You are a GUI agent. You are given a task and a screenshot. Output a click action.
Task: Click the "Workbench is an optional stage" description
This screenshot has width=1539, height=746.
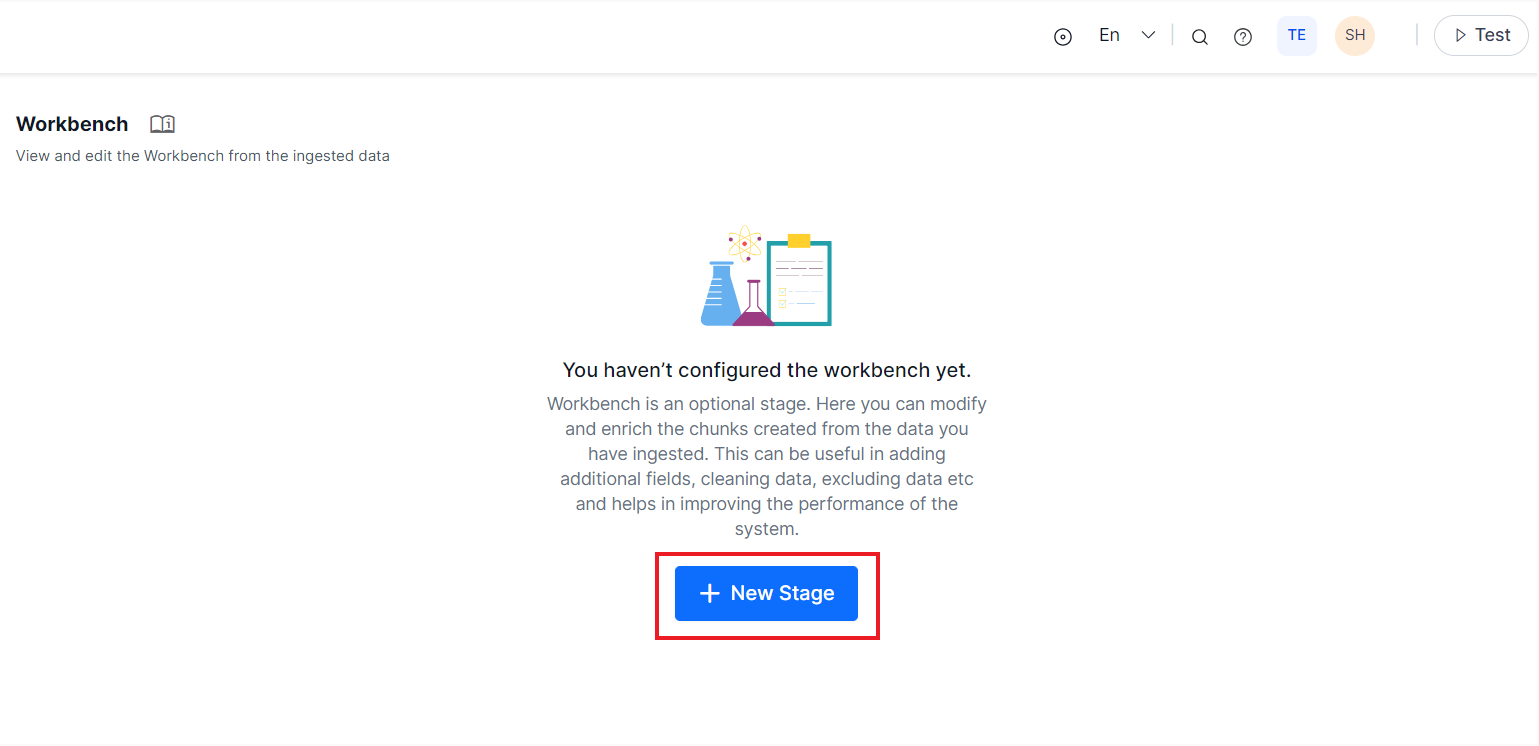pos(767,466)
